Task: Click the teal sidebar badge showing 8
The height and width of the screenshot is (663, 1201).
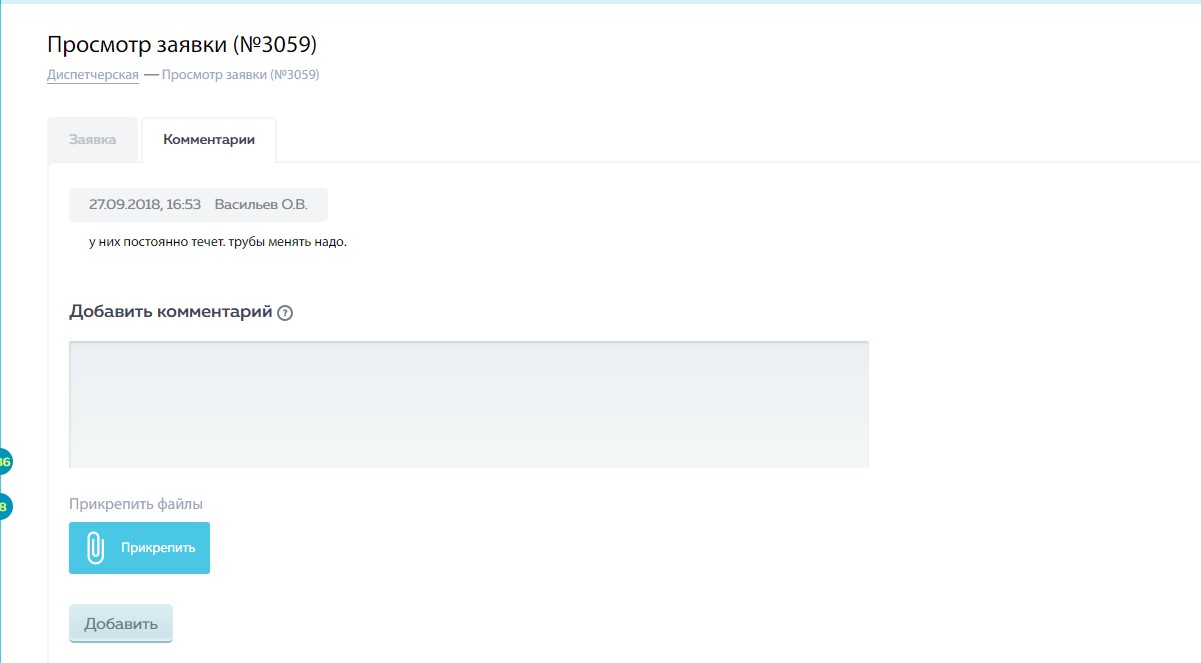Action: (5, 507)
